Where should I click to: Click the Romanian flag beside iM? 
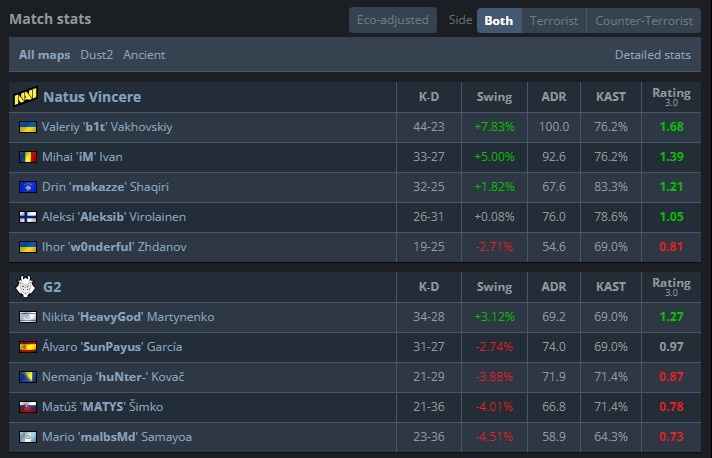point(28,157)
